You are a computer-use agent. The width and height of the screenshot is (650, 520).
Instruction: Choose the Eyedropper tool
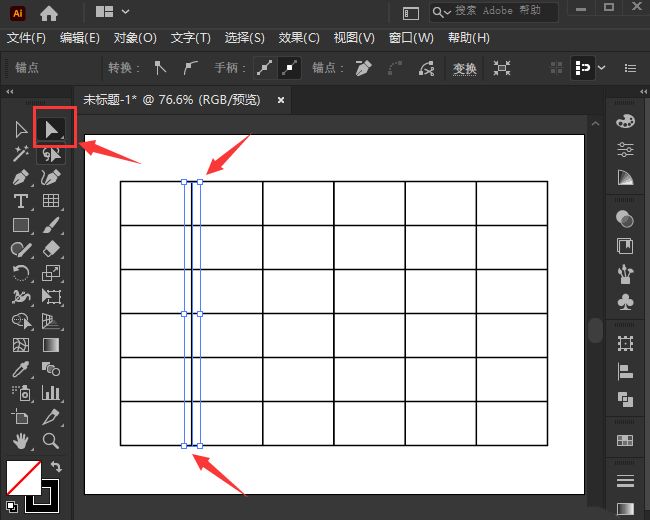pyautogui.click(x=20, y=369)
